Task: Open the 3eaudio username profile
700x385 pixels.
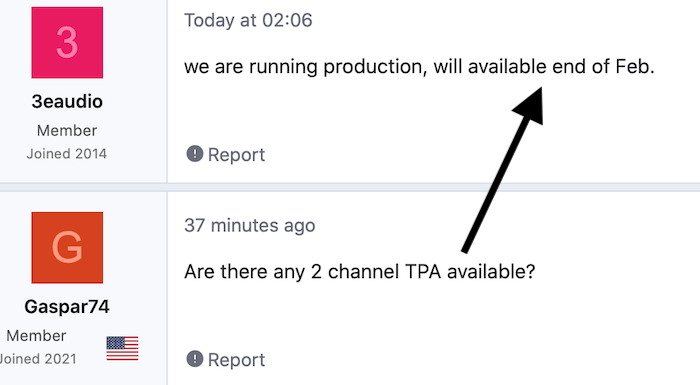Action: [67, 102]
